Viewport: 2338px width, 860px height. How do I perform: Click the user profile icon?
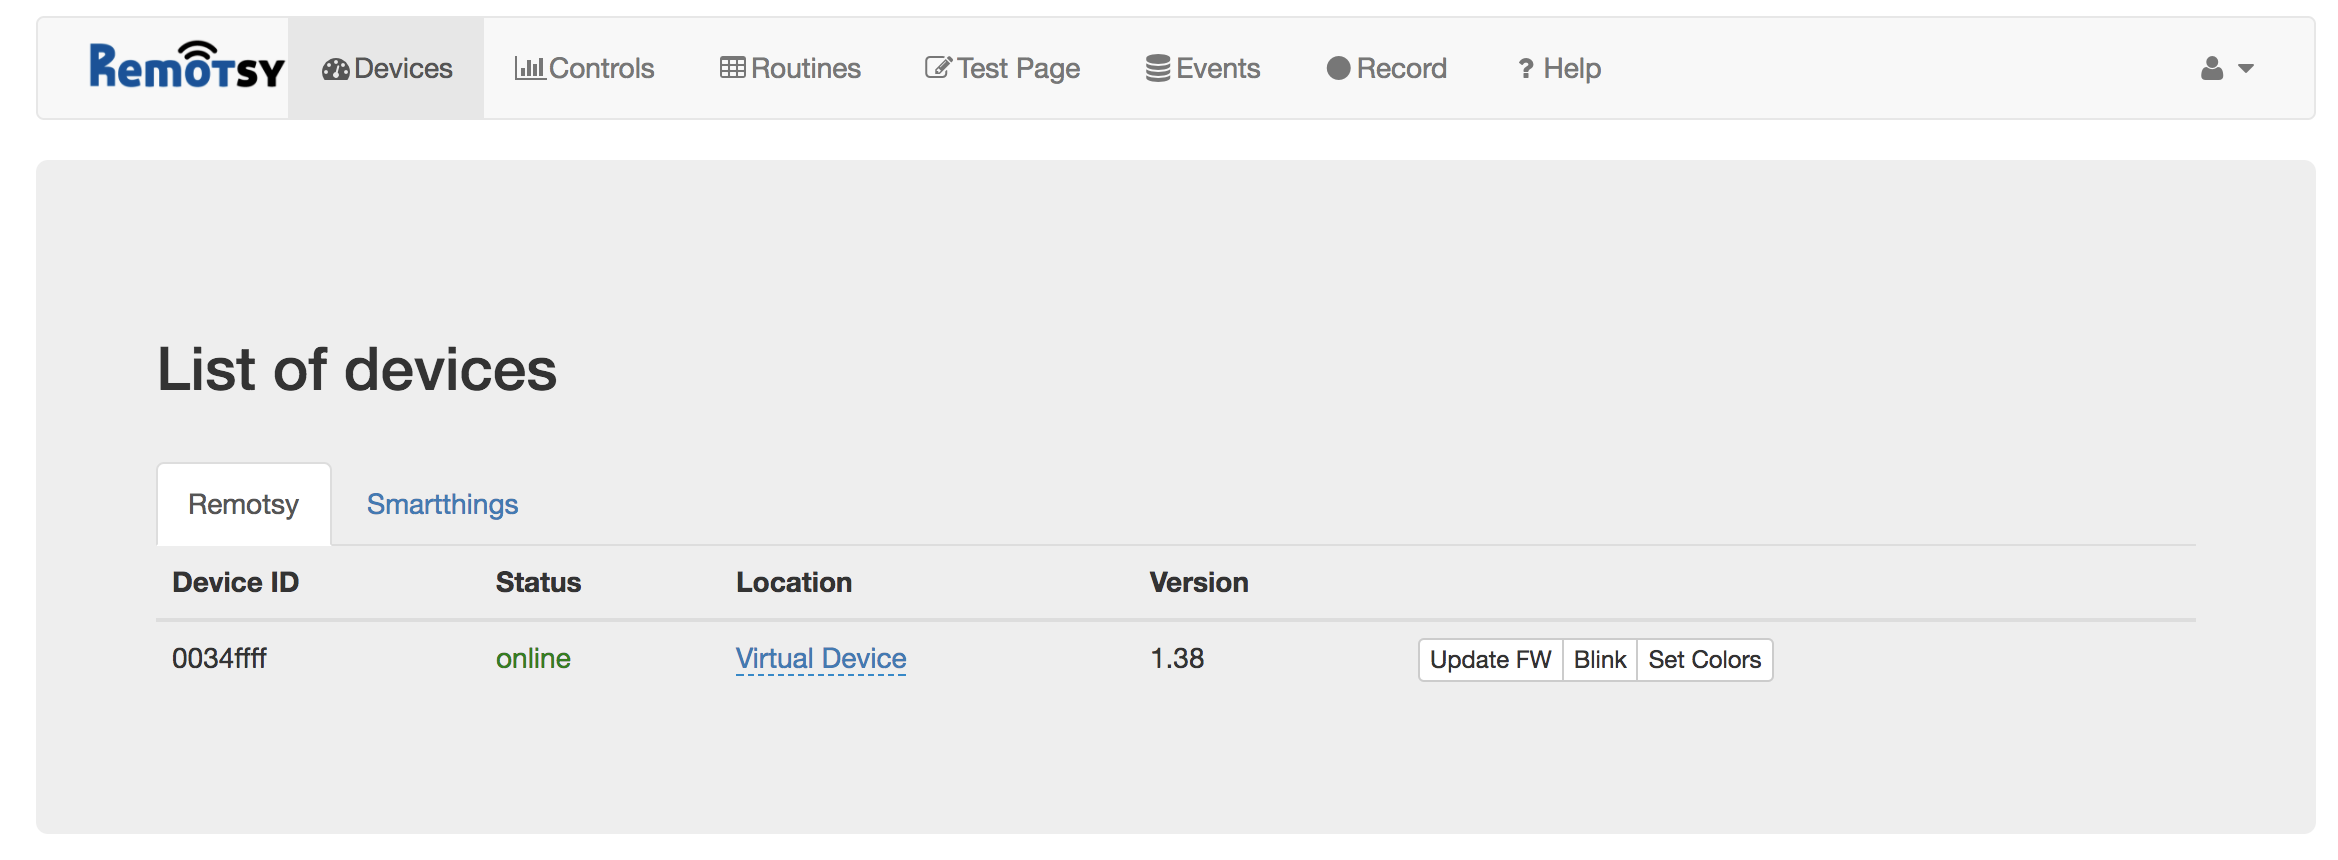(2212, 68)
